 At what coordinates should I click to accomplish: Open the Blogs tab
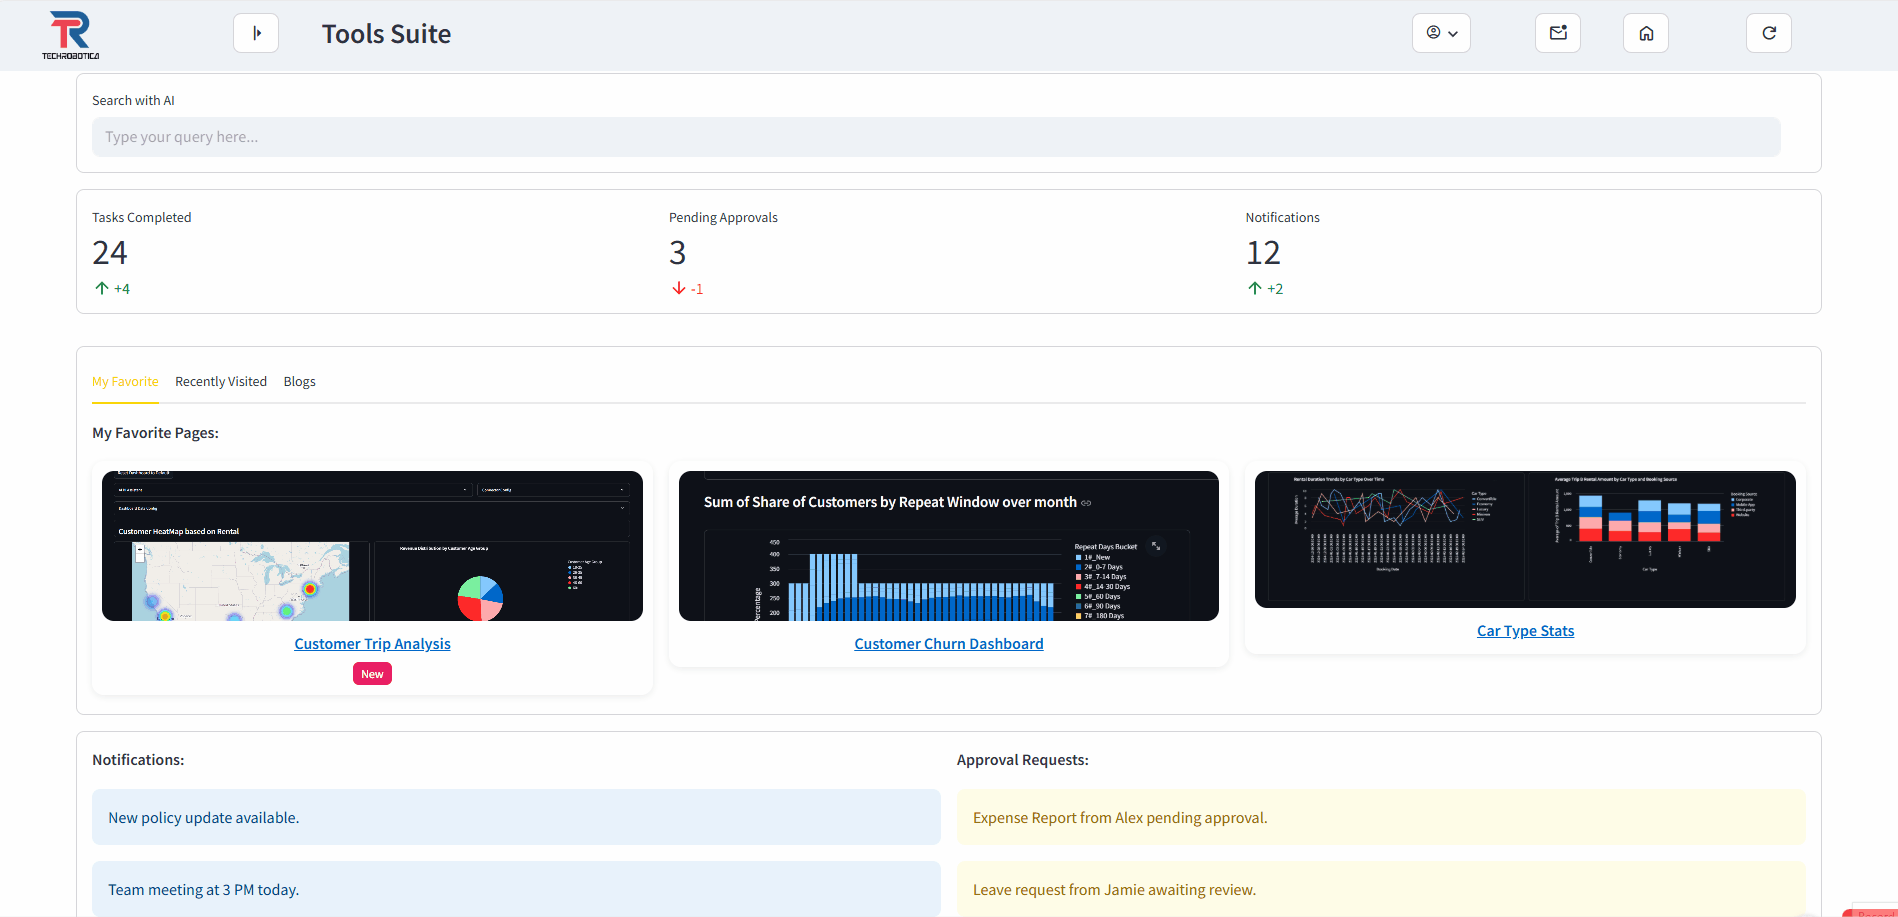(x=299, y=382)
